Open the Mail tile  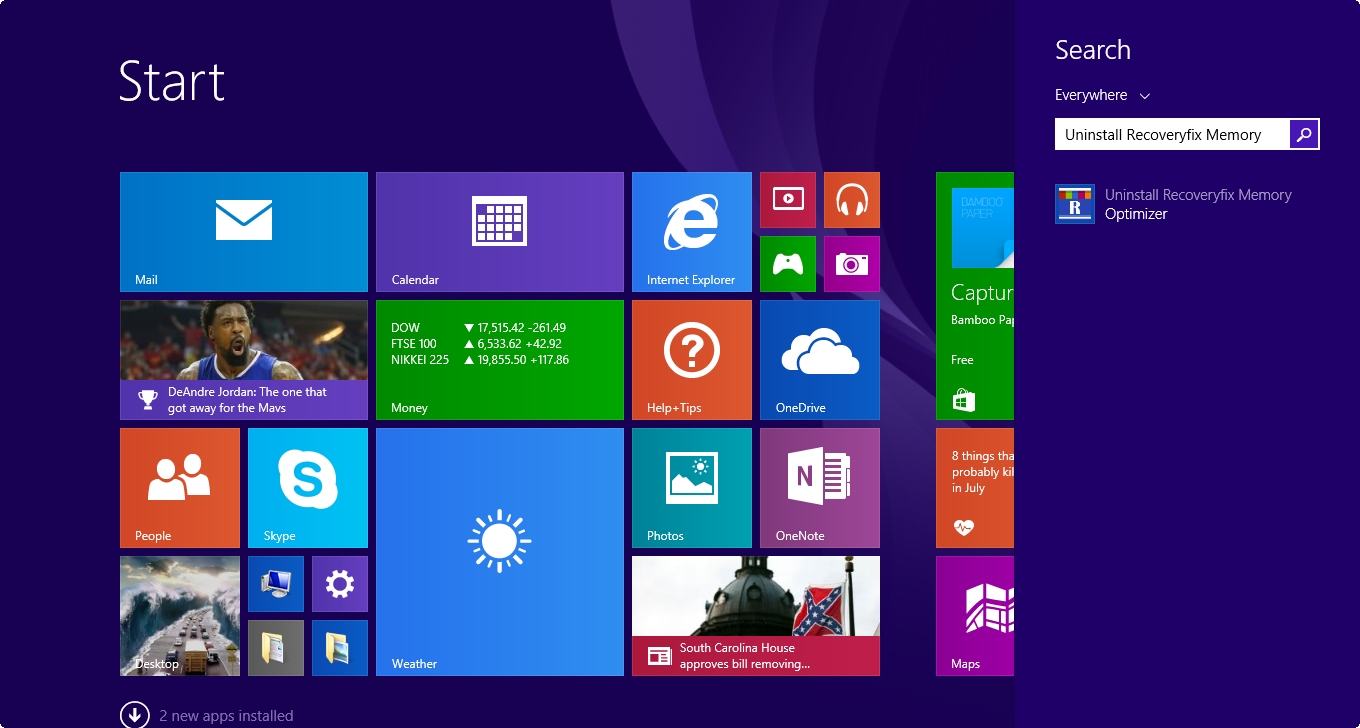244,232
